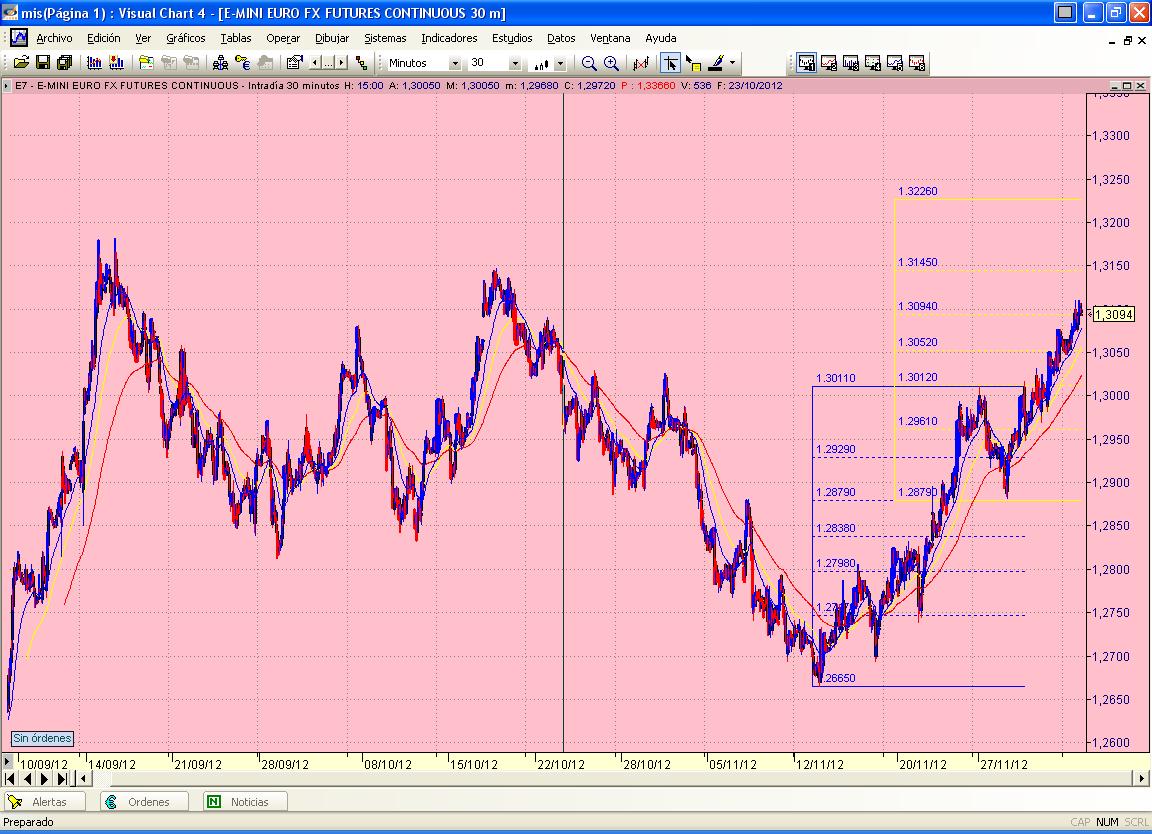The image size is (1152, 834).
Task: Expand the 30 compression value dropdown
Action: [x=515, y=63]
